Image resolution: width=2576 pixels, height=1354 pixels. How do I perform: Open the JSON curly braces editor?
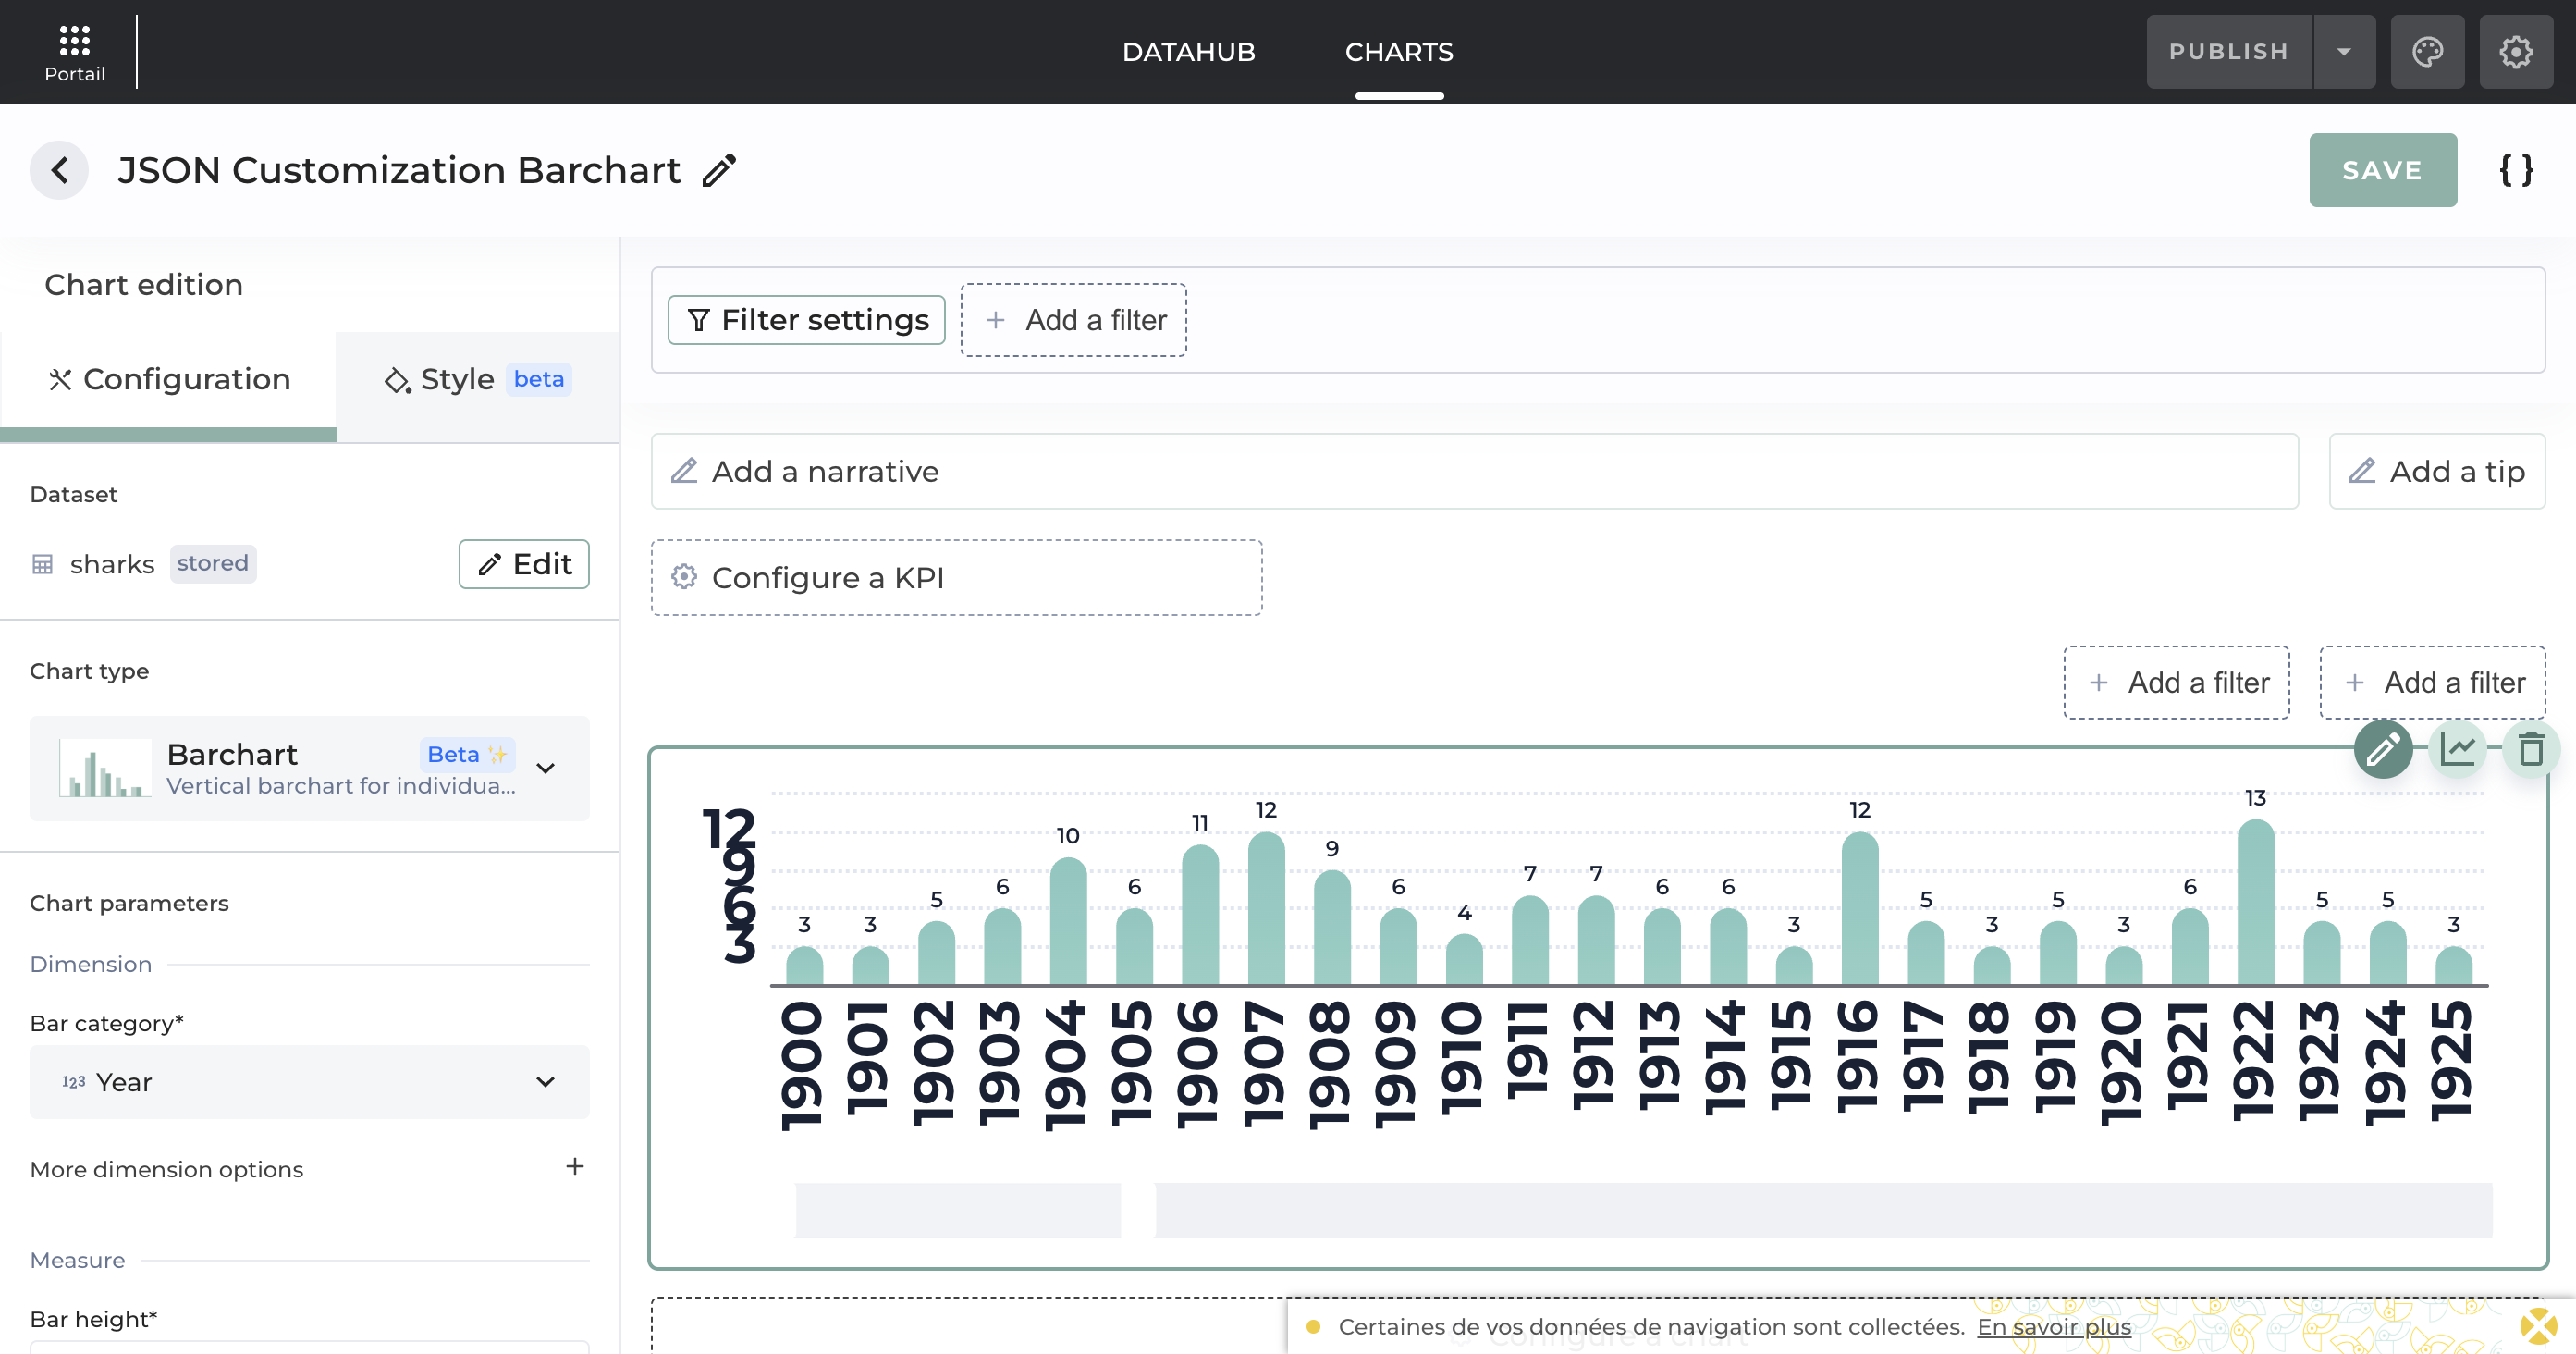click(x=2515, y=170)
